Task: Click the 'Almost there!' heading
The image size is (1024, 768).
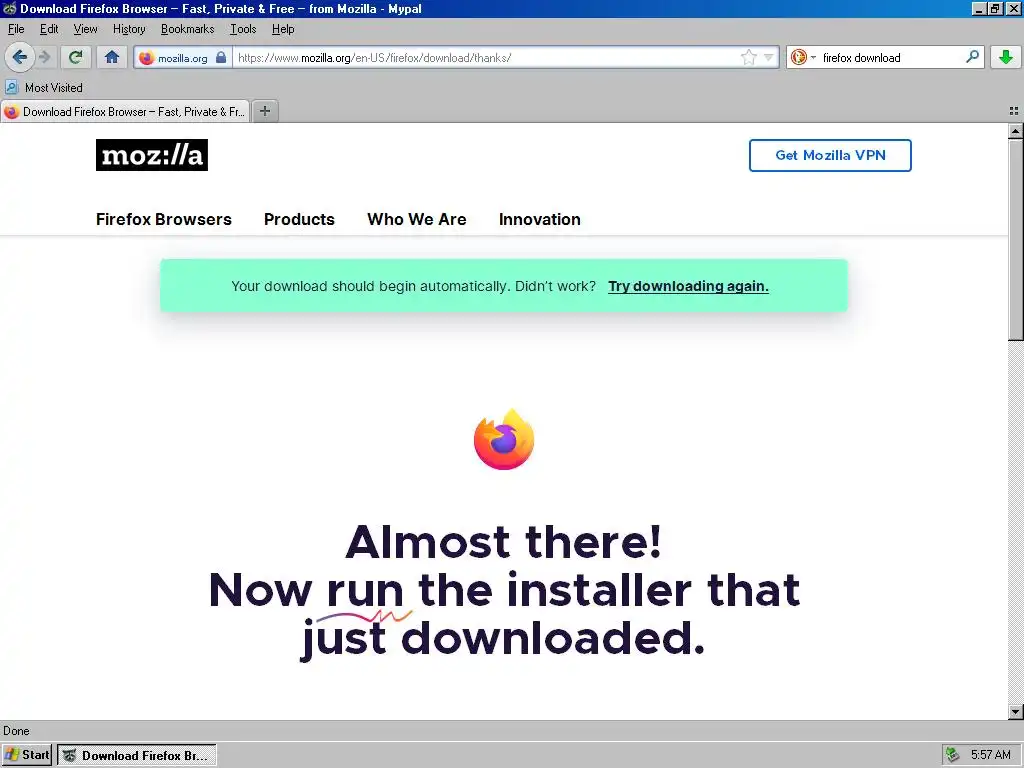Action: [x=504, y=542]
